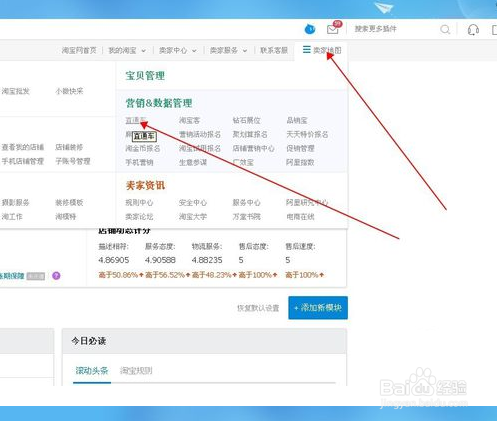497x421 pixels.
Task: Open 安全中心 under 卖家资讯
Action: (193, 203)
